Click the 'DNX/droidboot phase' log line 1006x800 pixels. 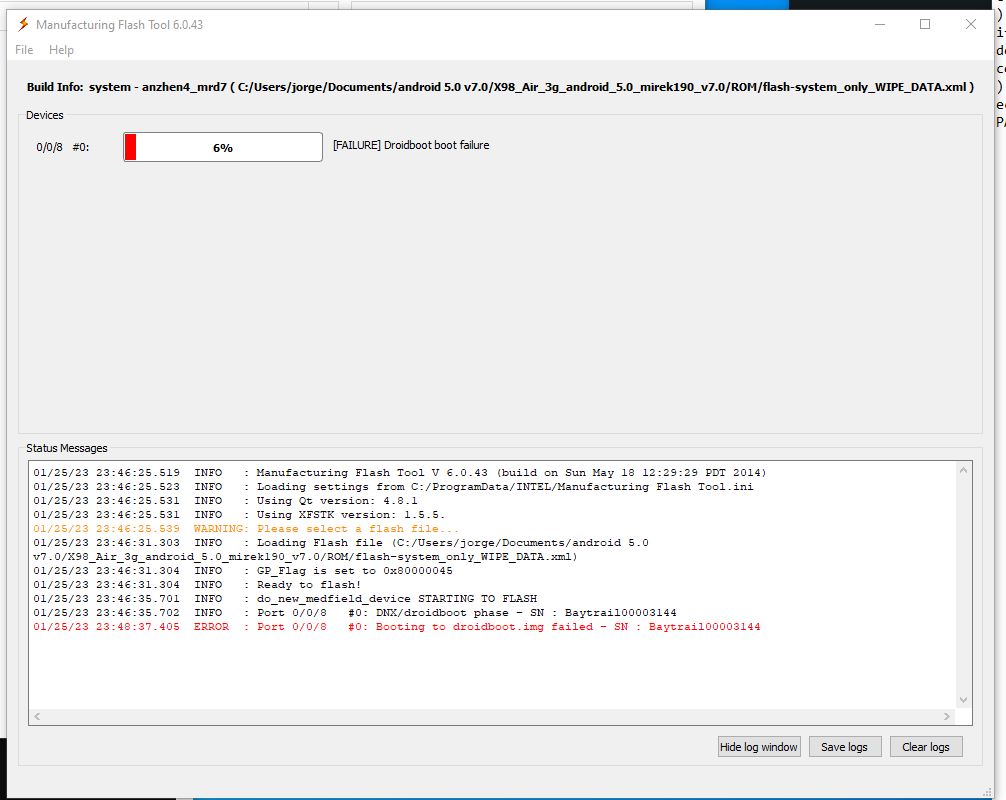[355, 613]
